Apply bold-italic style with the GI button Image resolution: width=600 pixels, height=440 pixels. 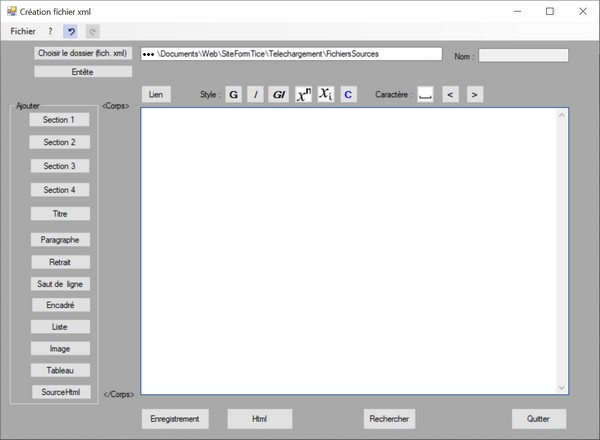click(x=278, y=95)
